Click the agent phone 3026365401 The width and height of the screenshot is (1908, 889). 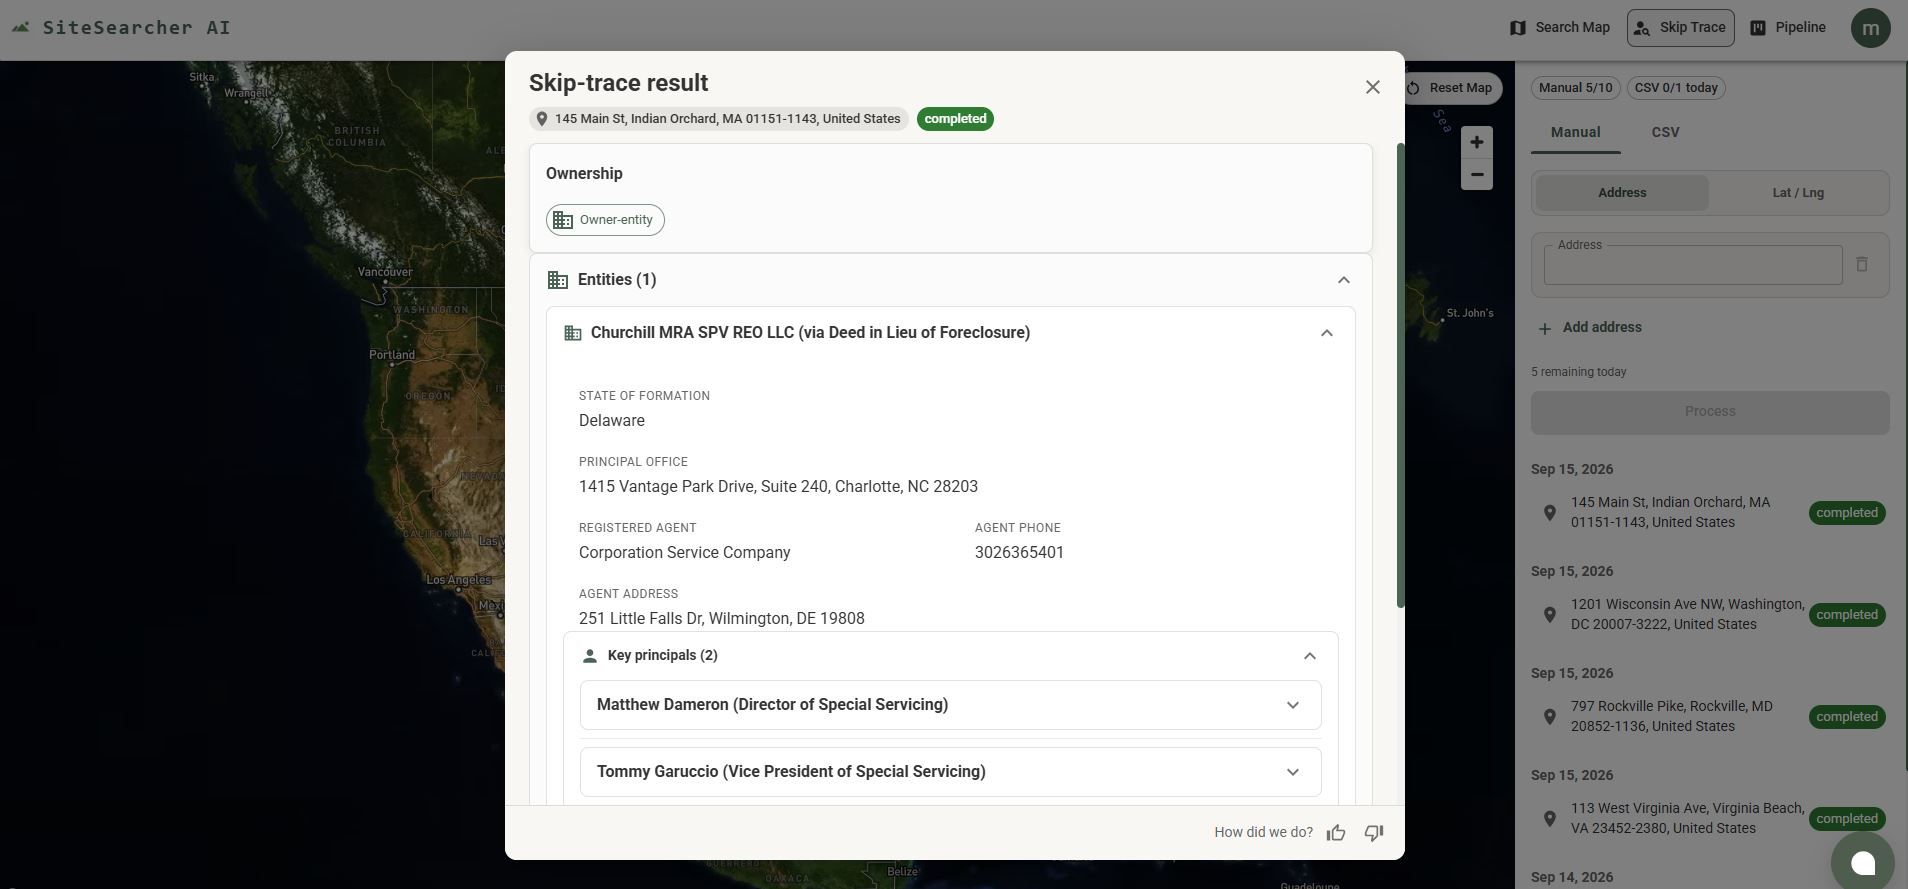pos(1019,553)
